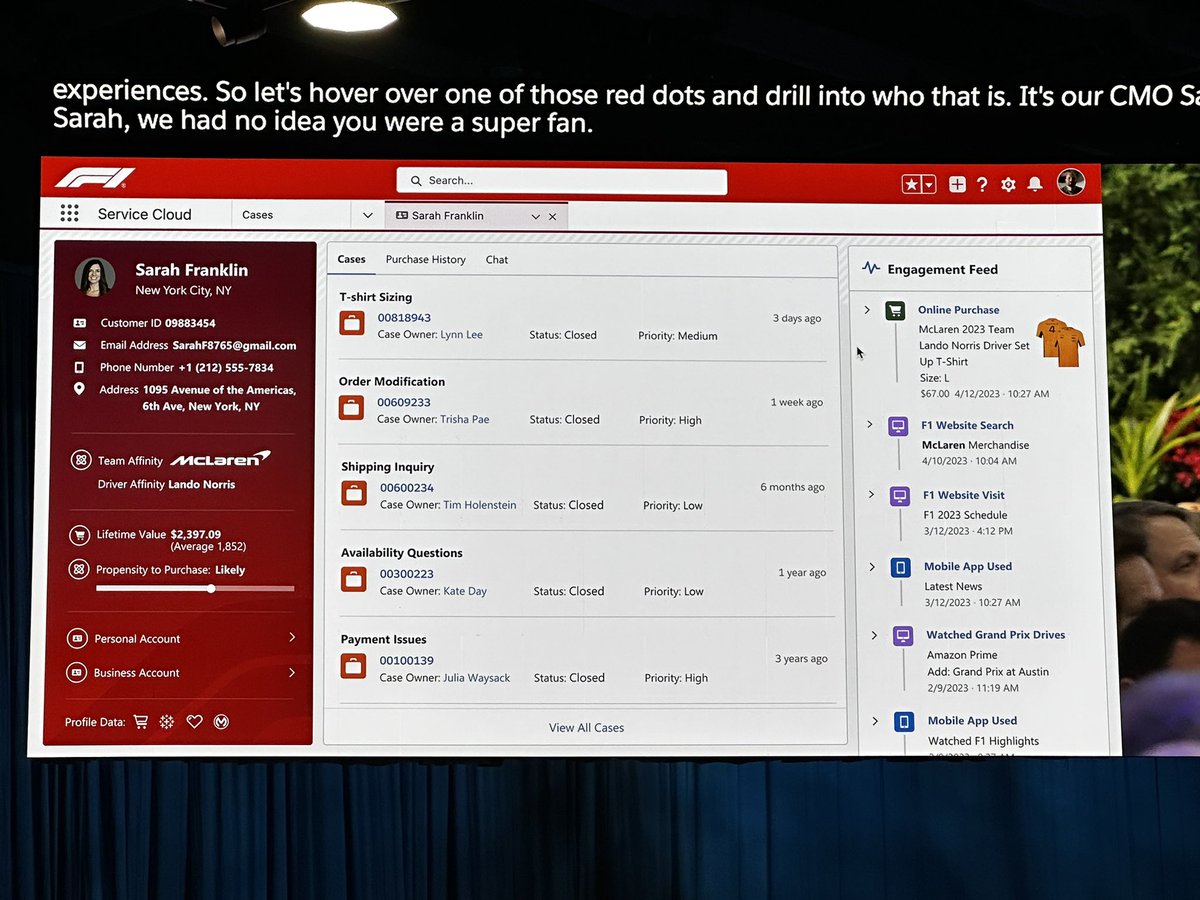Click the McLaren T-shirt thumbnail
Screen dimensions: 1200x900
(x=1061, y=342)
